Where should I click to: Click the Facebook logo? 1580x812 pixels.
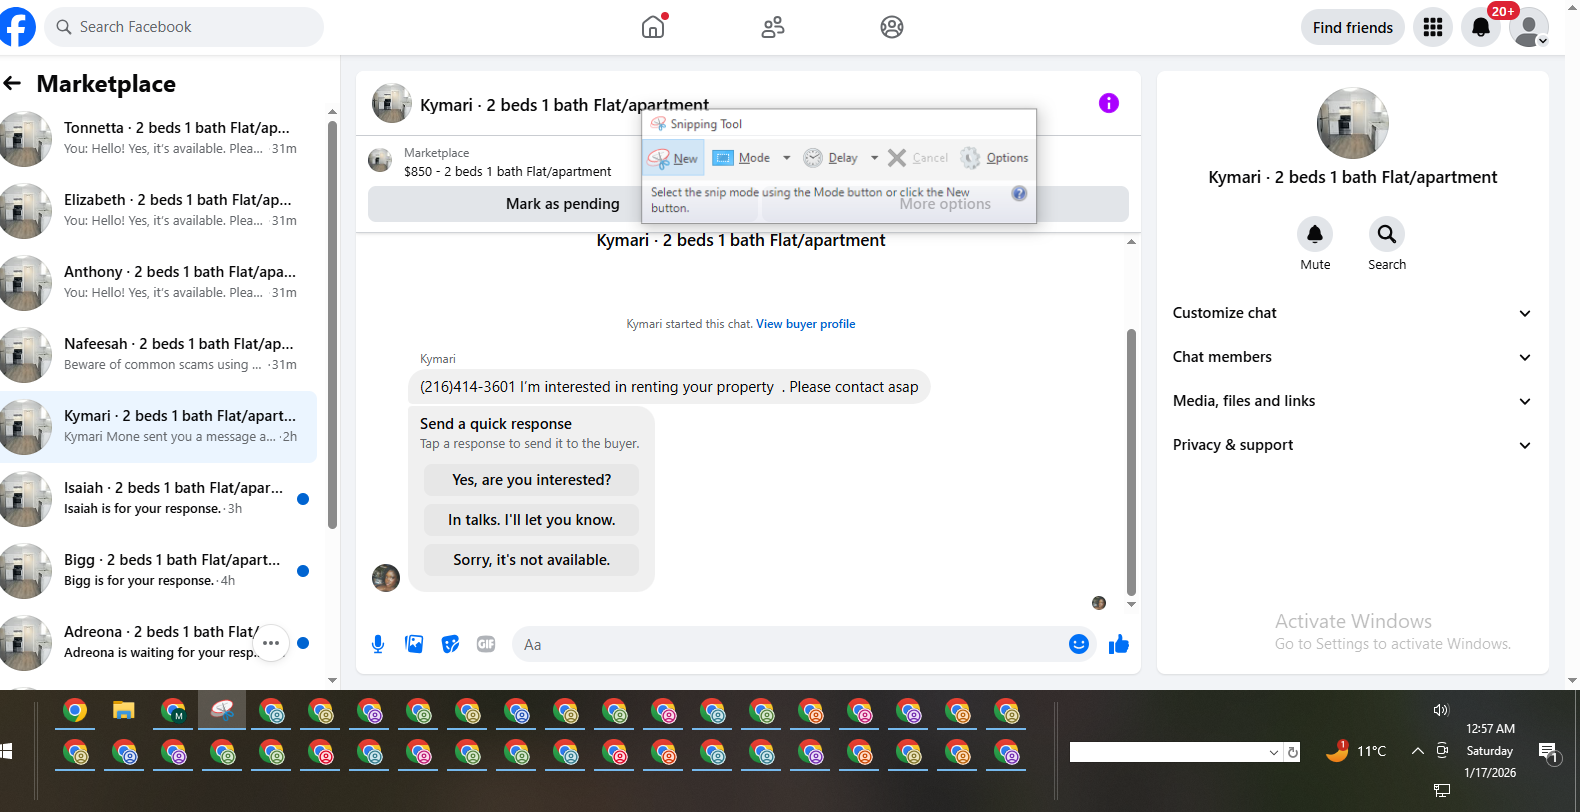point(16,27)
